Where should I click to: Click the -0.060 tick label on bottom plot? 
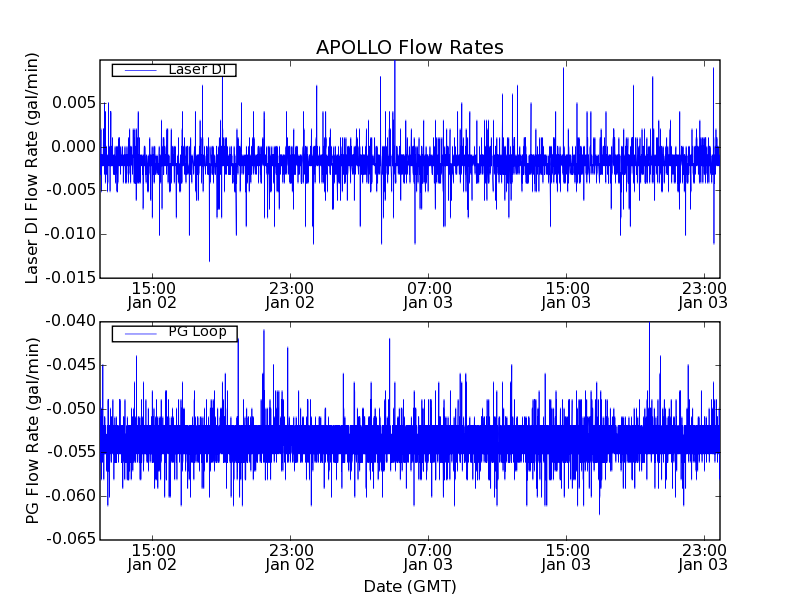71,495
